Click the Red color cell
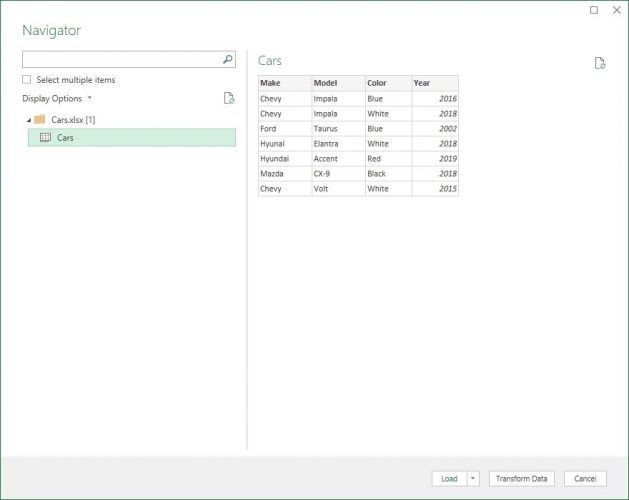 [388, 159]
